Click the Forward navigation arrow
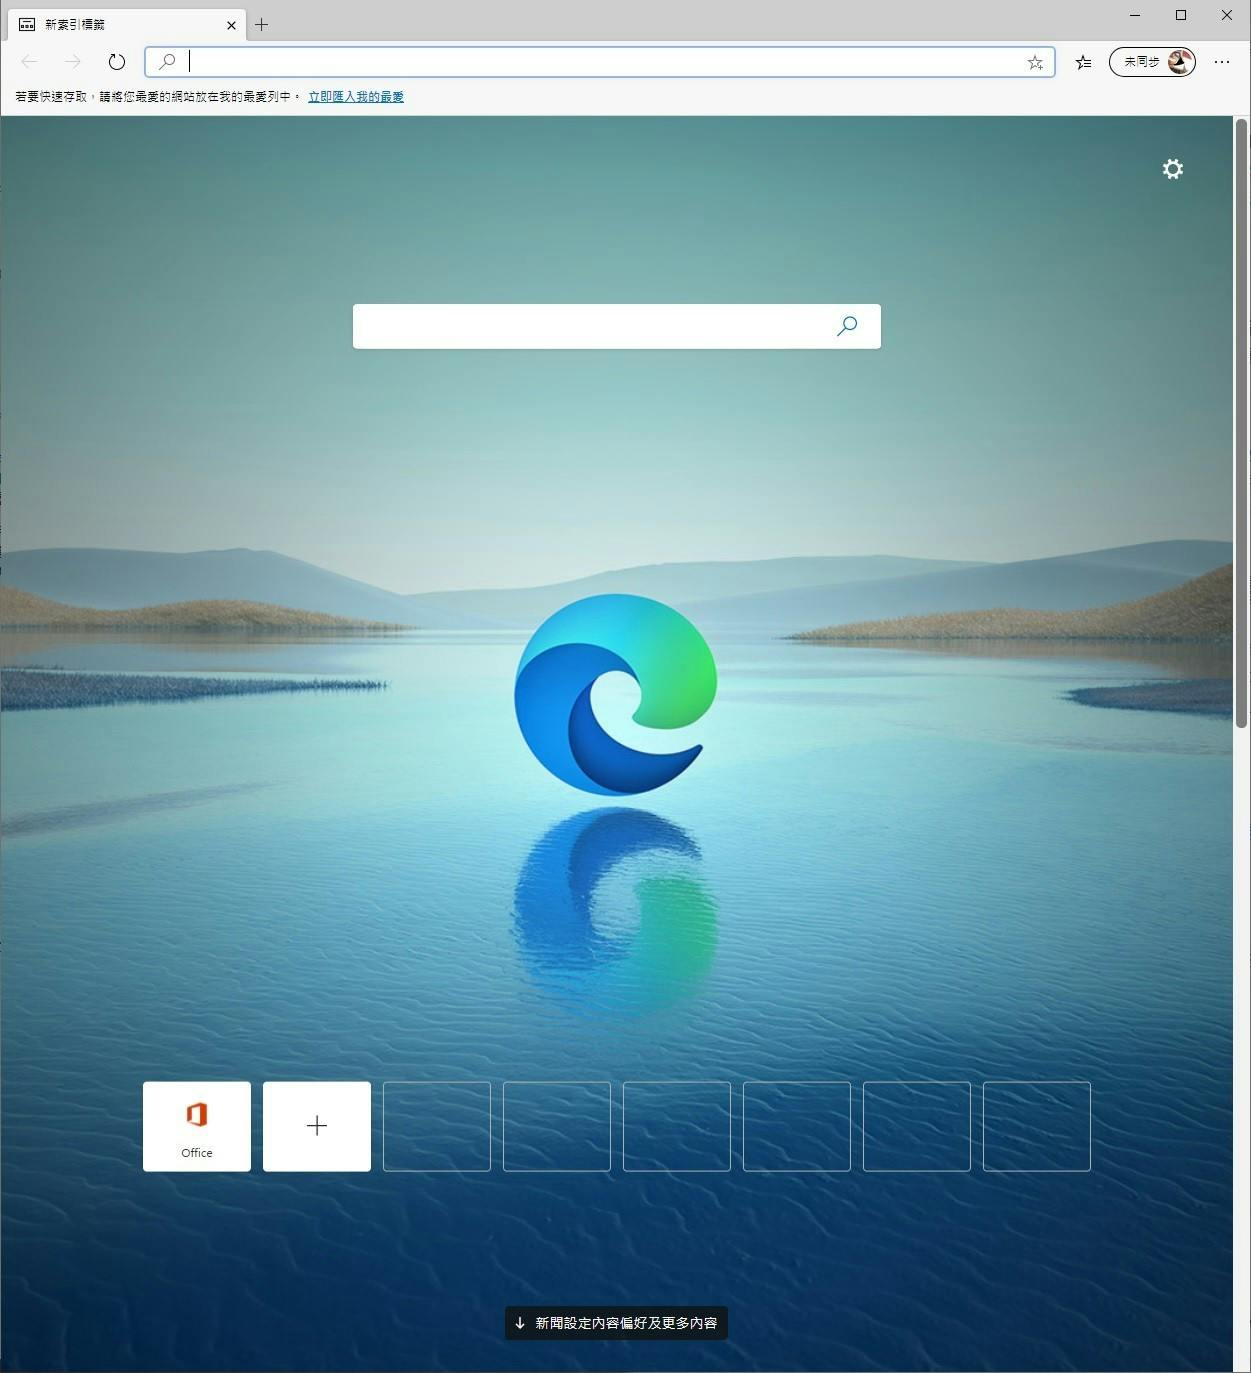1251x1373 pixels. (73, 62)
